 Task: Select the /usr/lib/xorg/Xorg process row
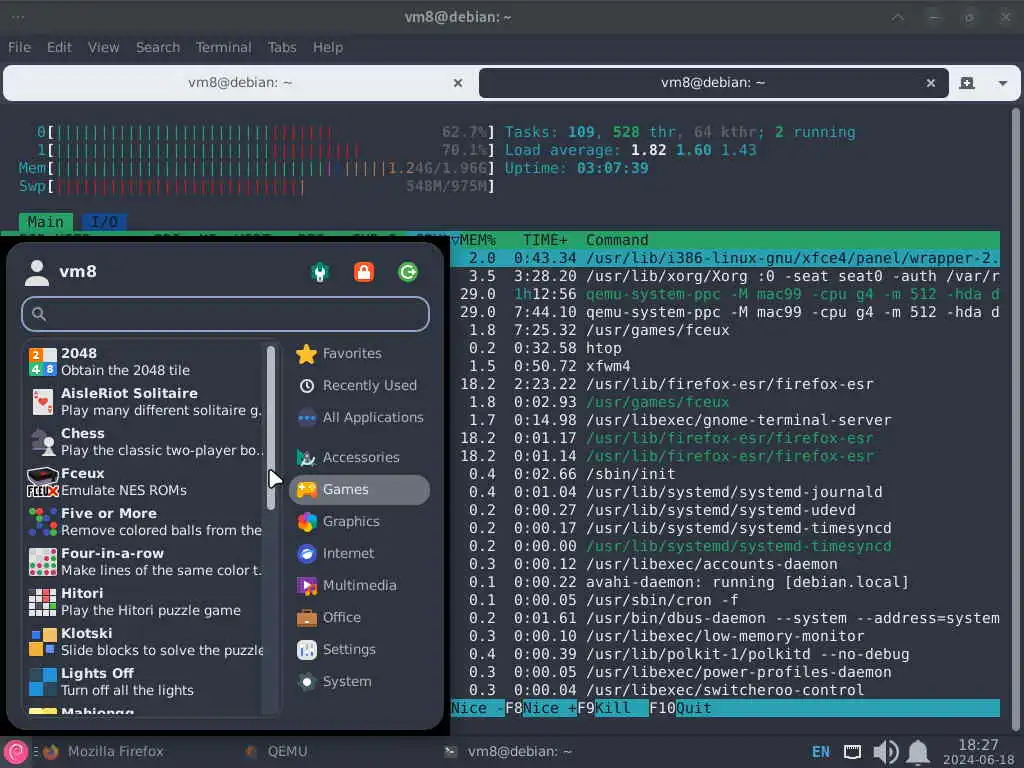[x=725, y=276]
